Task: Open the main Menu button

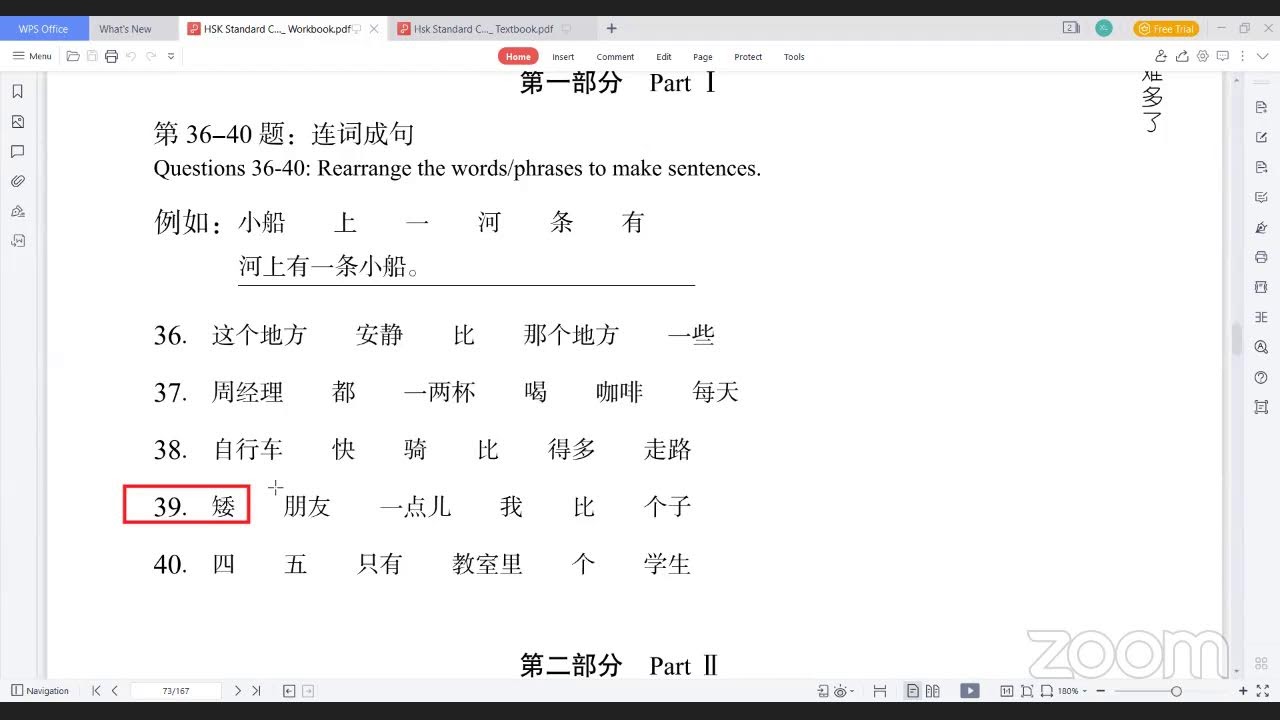Action: pos(32,56)
